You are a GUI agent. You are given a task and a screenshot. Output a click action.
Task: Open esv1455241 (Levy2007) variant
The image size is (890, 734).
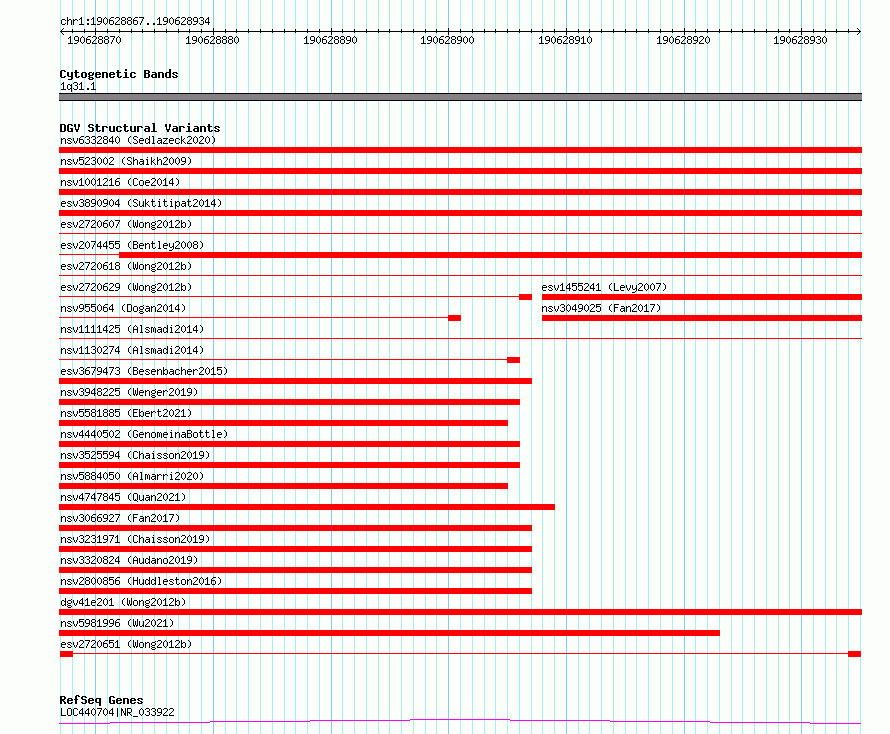point(604,287)
